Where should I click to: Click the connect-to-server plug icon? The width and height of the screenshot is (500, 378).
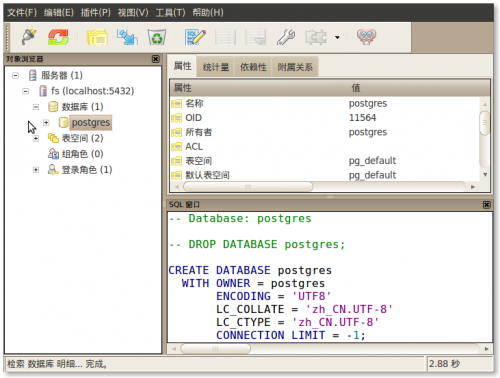29,37
